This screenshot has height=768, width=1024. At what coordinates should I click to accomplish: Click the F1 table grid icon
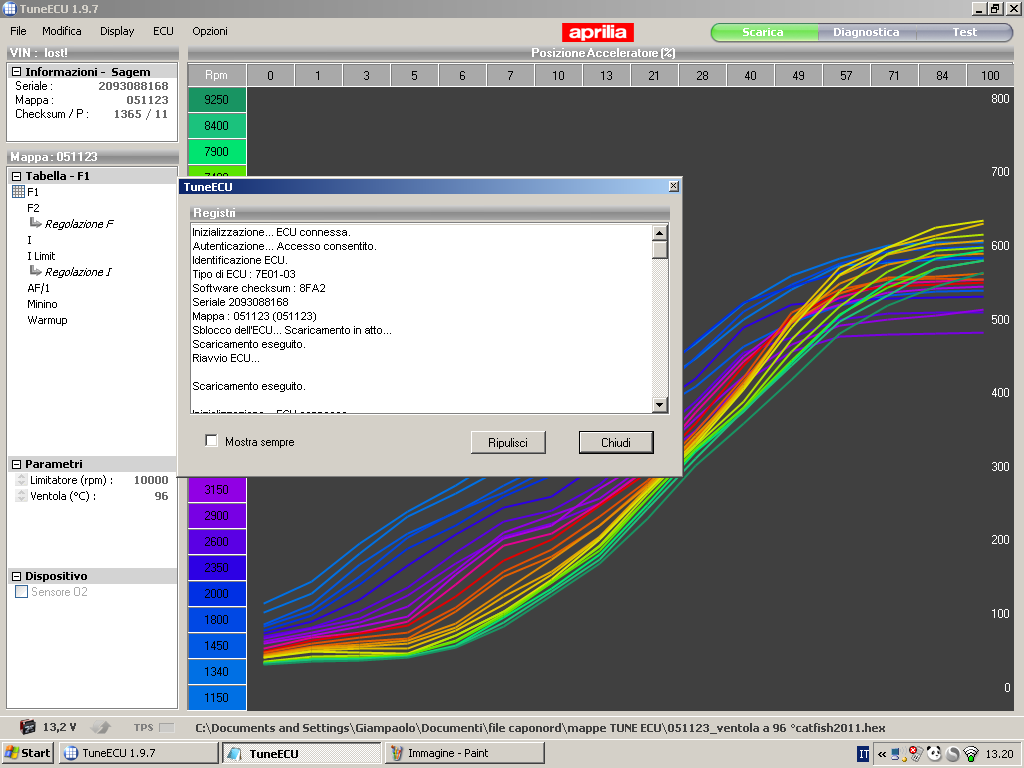[18, 192]
